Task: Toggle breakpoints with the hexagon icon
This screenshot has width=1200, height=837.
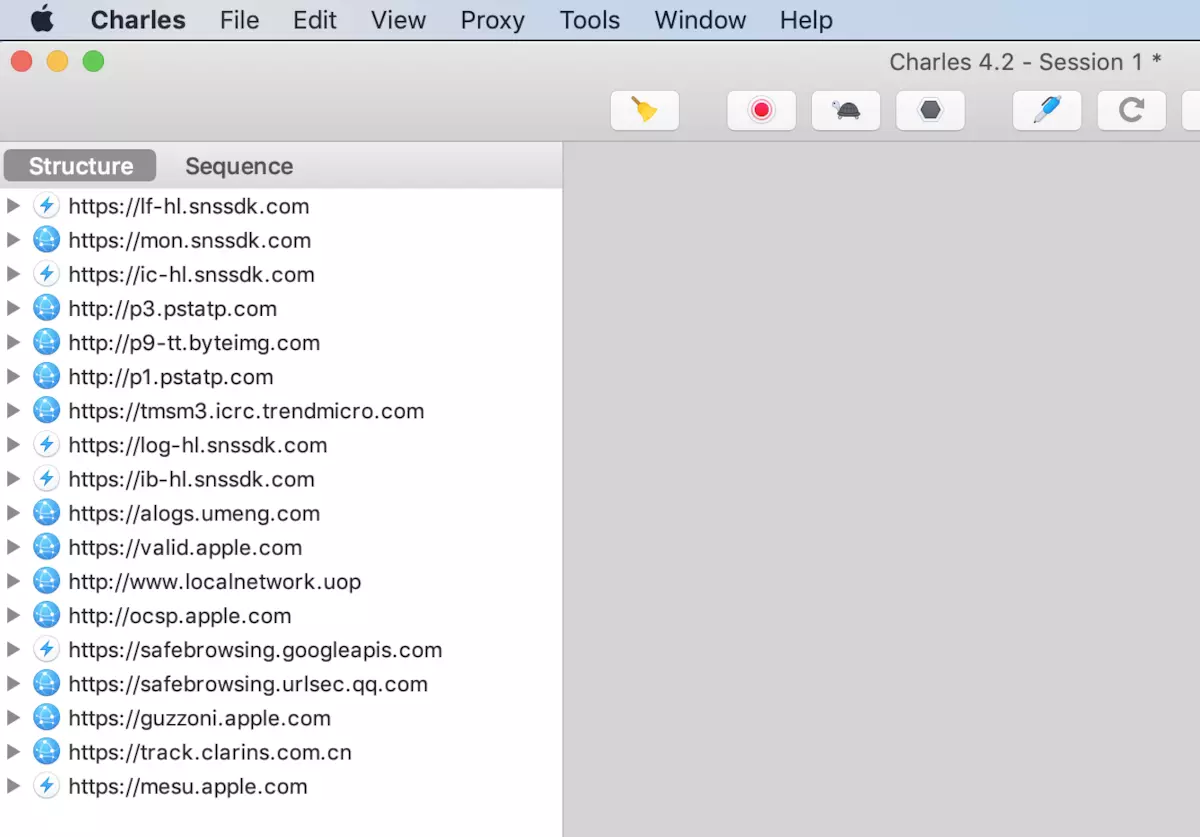Action: 931,110
